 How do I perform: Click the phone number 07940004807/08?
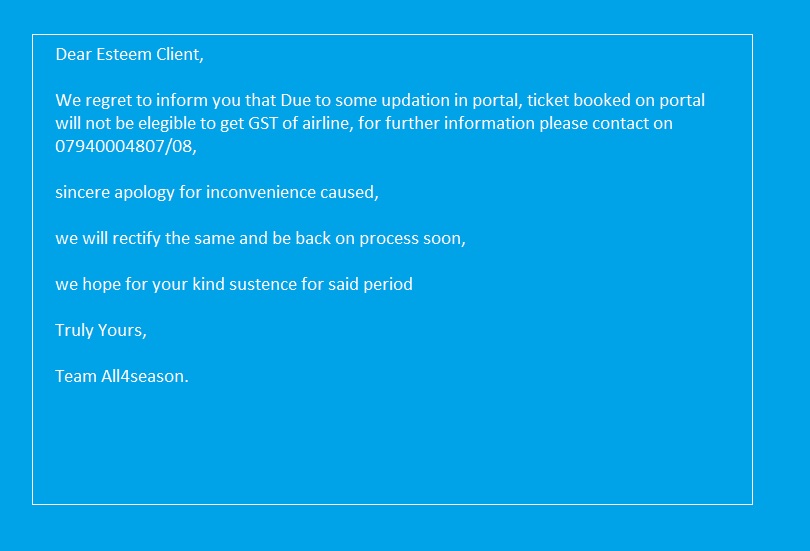pos(126,146)
